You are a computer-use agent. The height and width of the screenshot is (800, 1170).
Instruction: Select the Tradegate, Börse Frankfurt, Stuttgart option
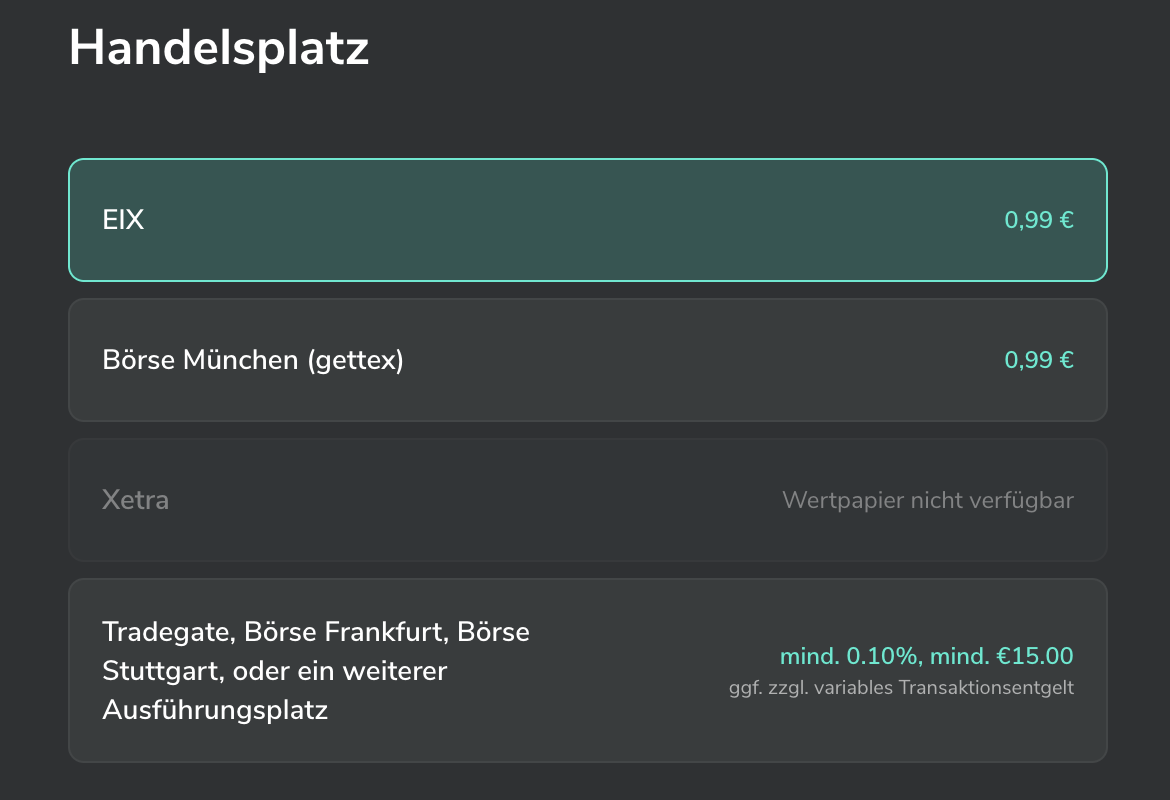(x=587, y=670)
